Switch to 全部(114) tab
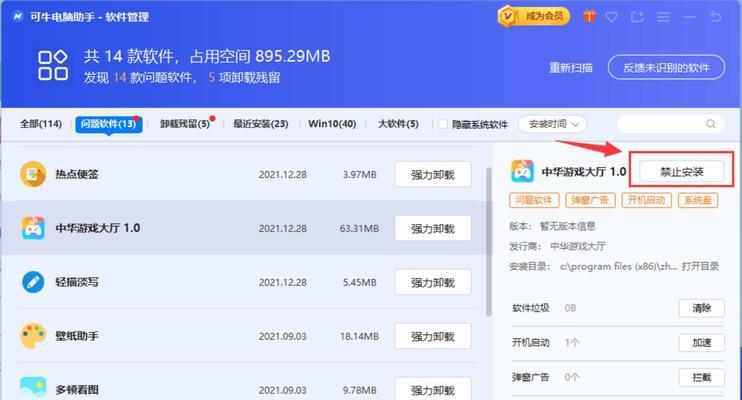The image size is (742, 400). coord(41,124)
